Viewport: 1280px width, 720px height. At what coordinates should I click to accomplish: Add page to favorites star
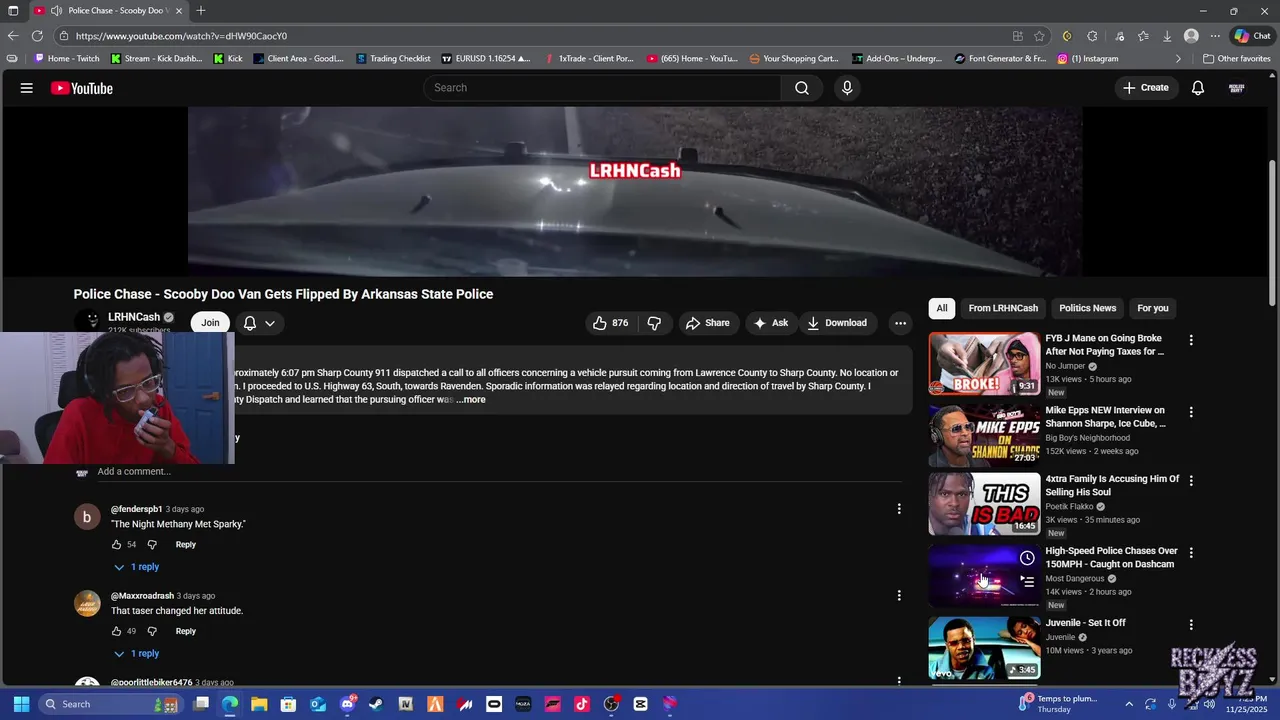point(1040,36)
